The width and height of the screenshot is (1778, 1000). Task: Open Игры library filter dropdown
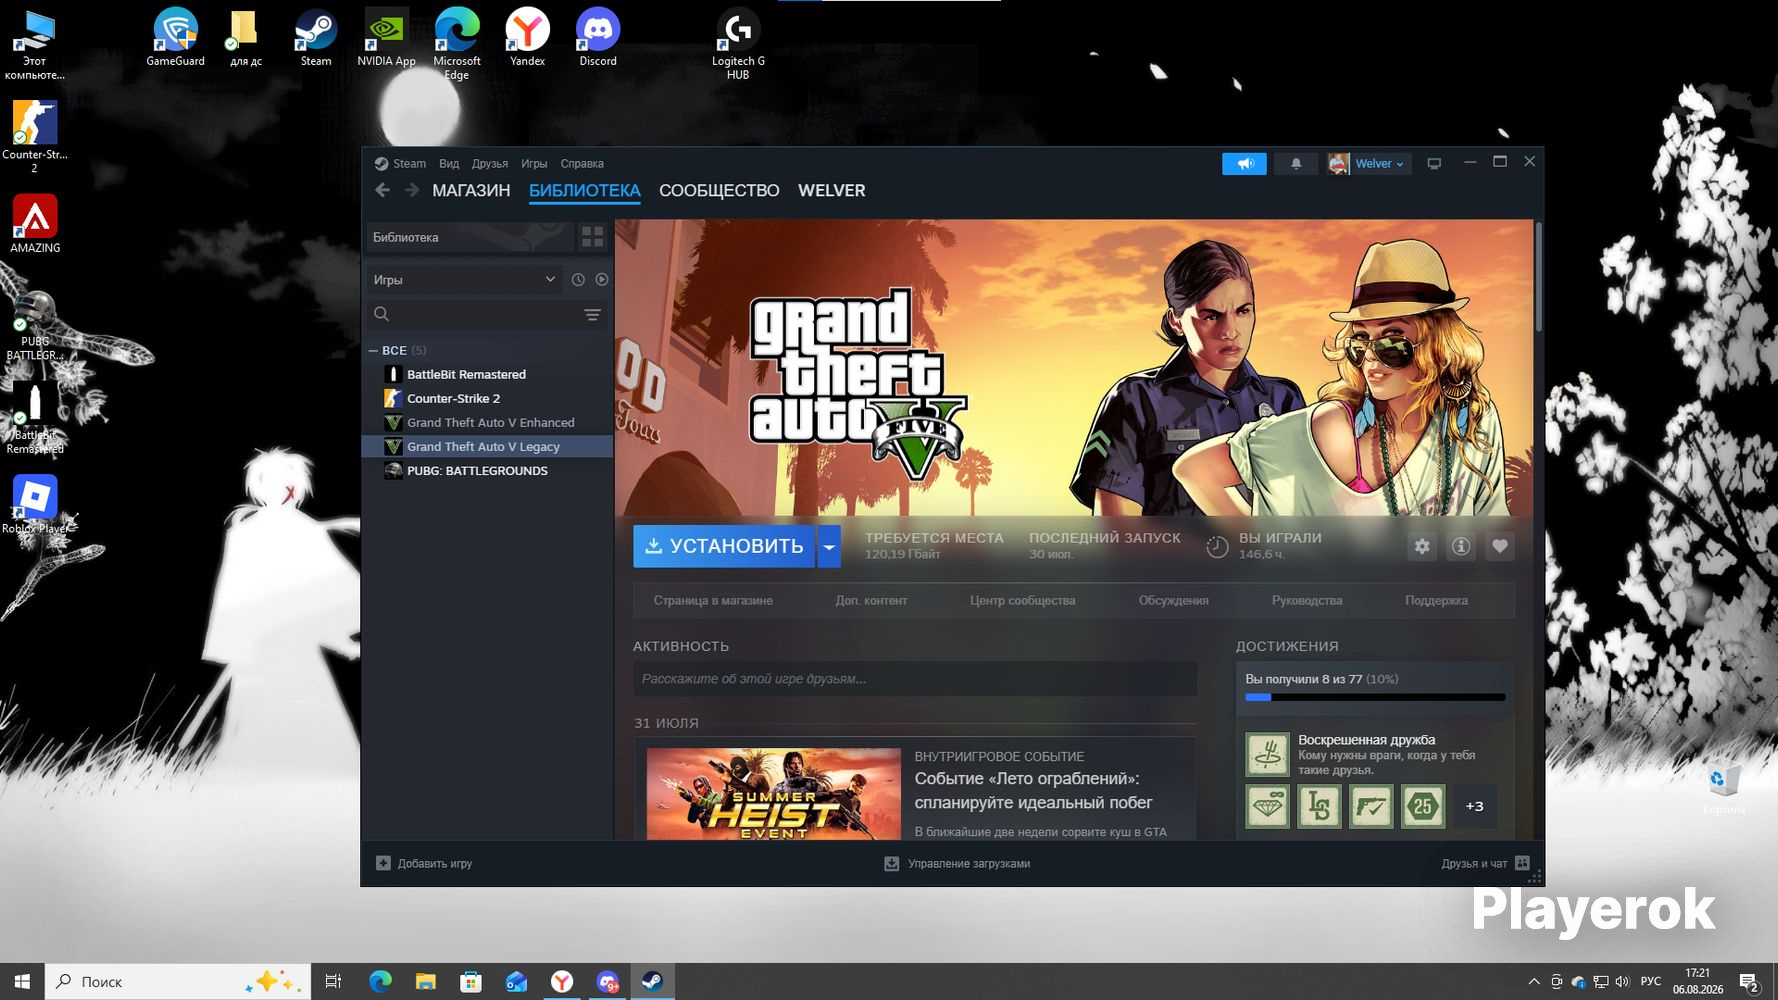point(463,280)
